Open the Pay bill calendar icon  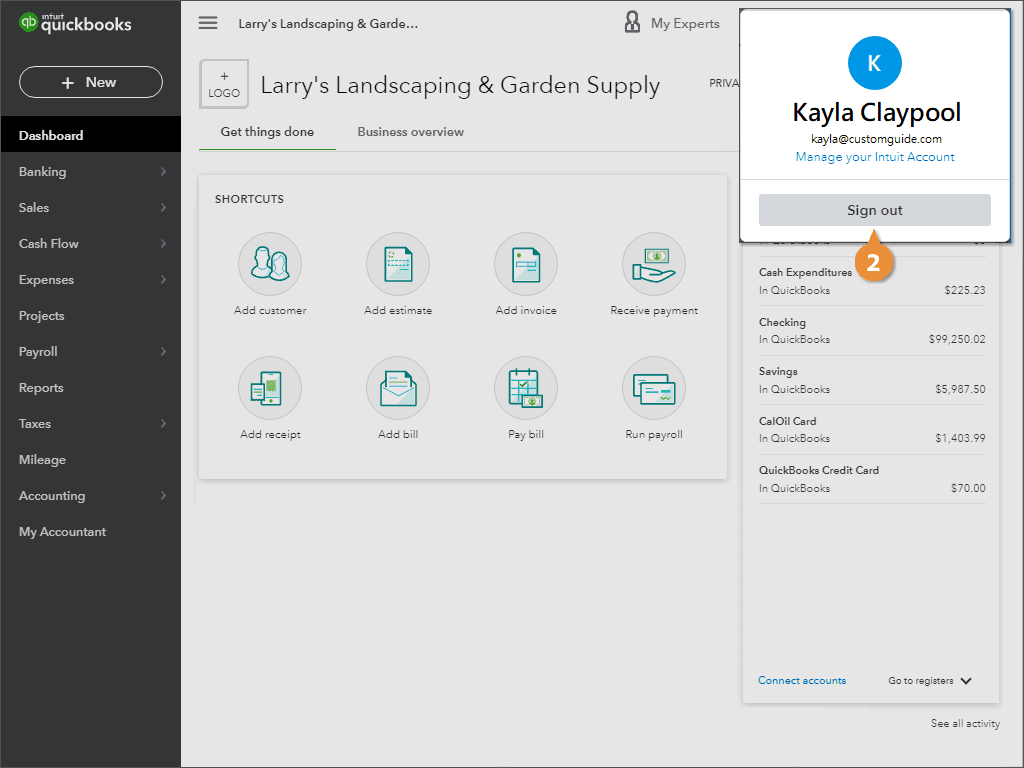click(526, 389)
